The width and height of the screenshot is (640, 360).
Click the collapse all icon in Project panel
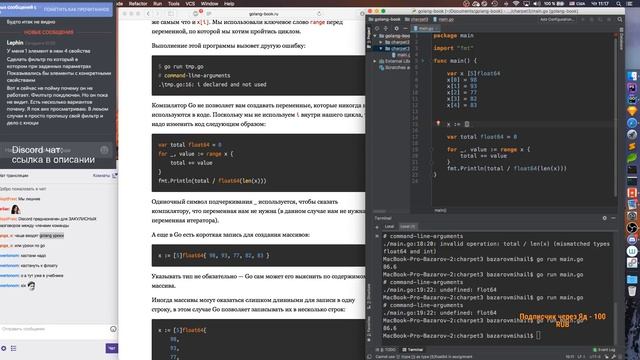pyautogui.click(x=386, y=29)
